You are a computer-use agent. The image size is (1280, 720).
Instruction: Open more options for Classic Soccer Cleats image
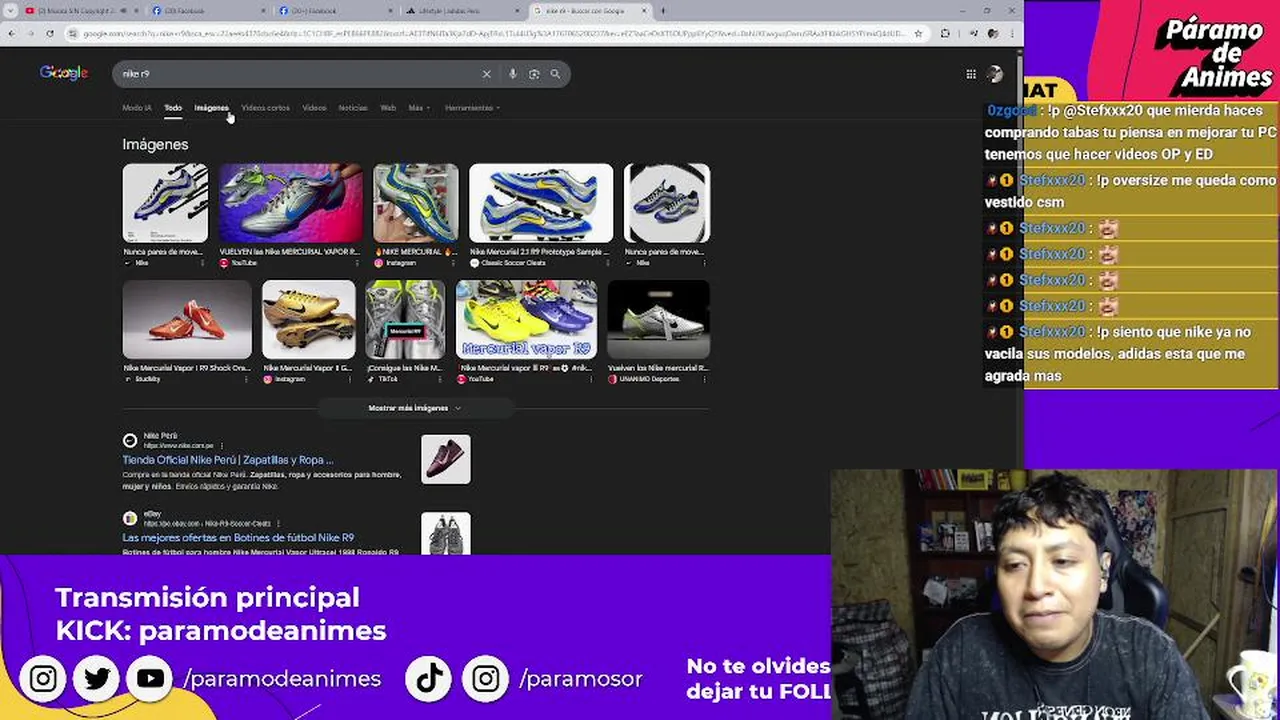608,263
